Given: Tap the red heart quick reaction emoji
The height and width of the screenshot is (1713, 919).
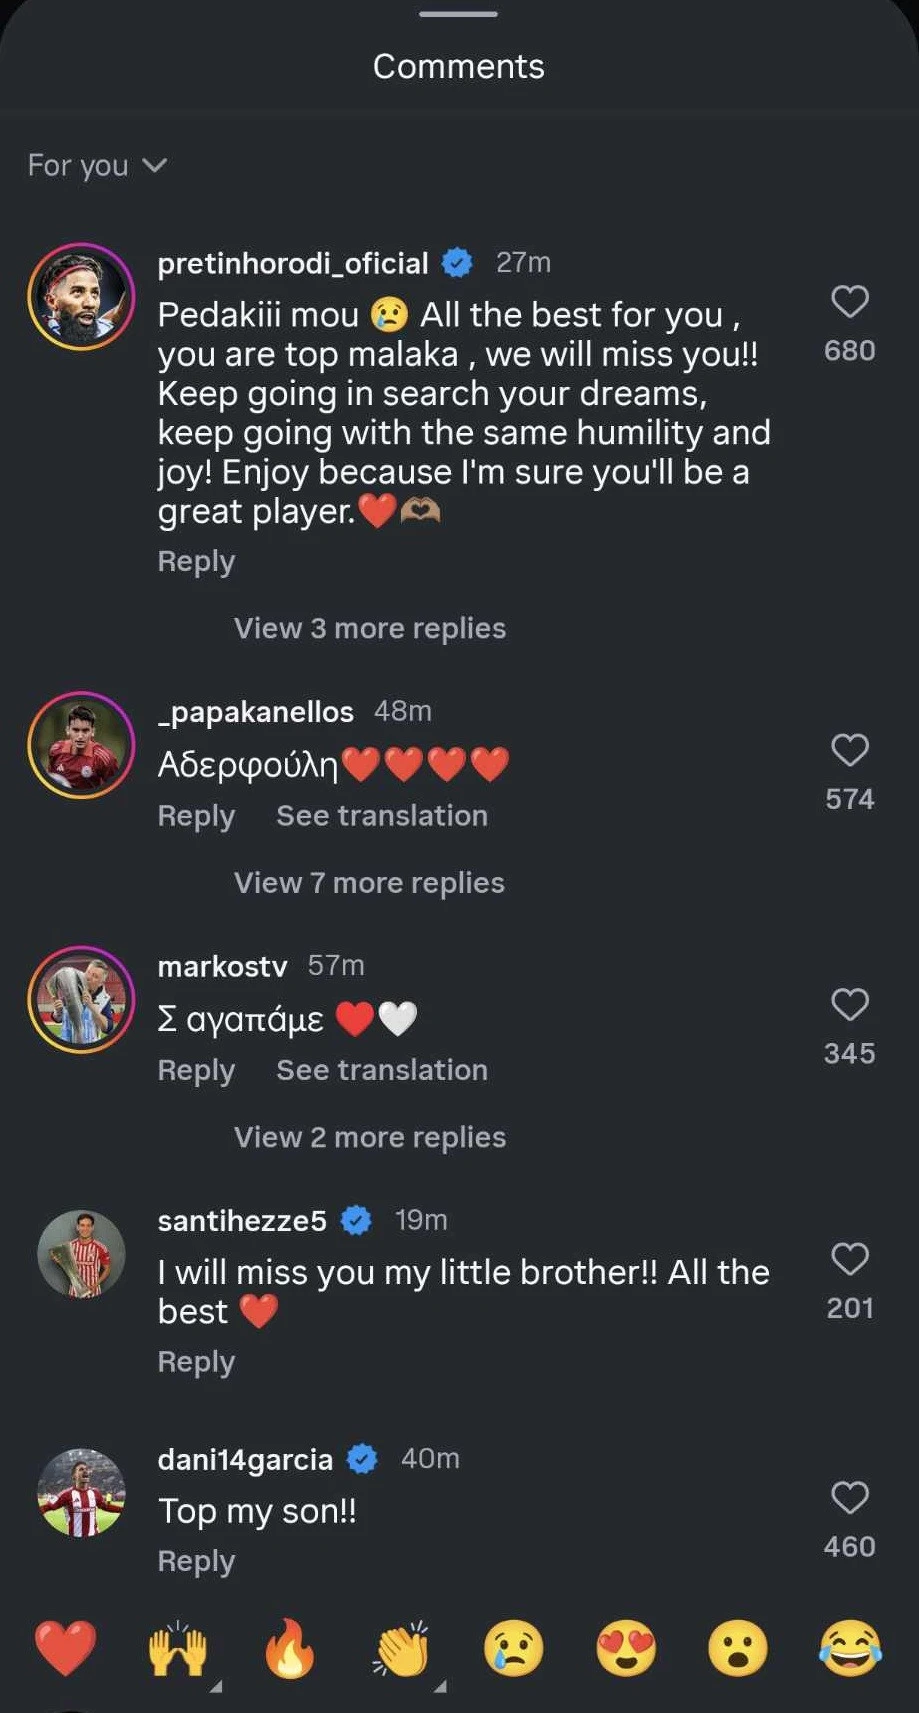Looking at the screenshot, I should [66, 1648].
